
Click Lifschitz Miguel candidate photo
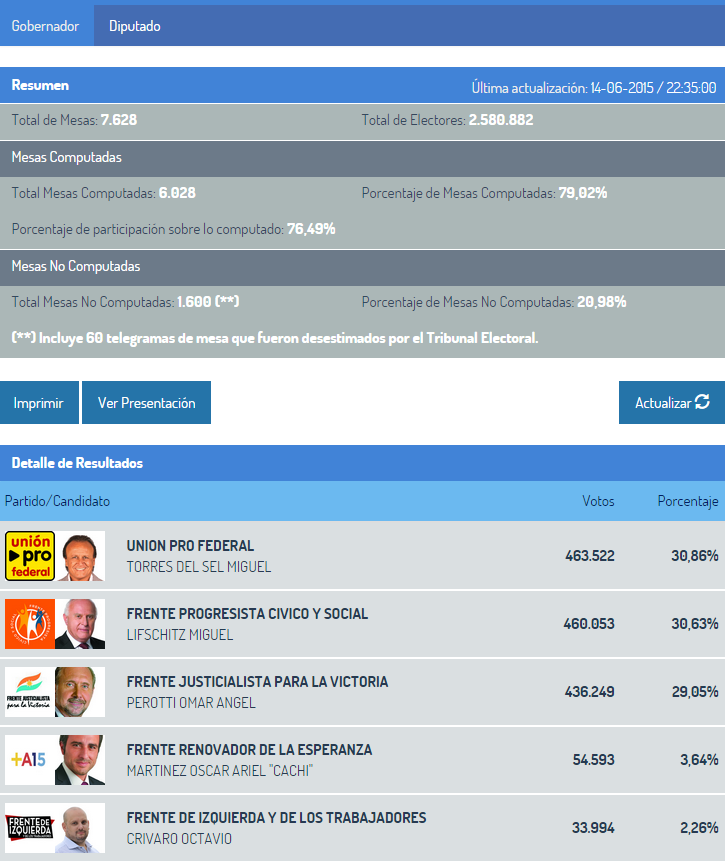[80, 624]
